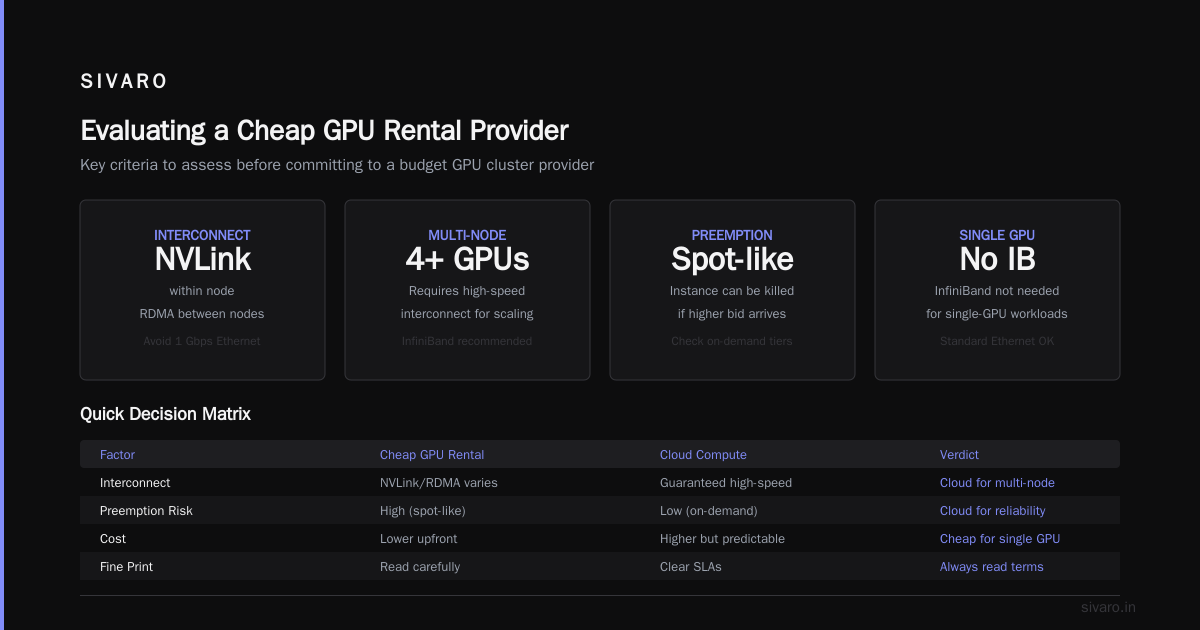Click the 'Cloud Compute' column header

point(703,455)
